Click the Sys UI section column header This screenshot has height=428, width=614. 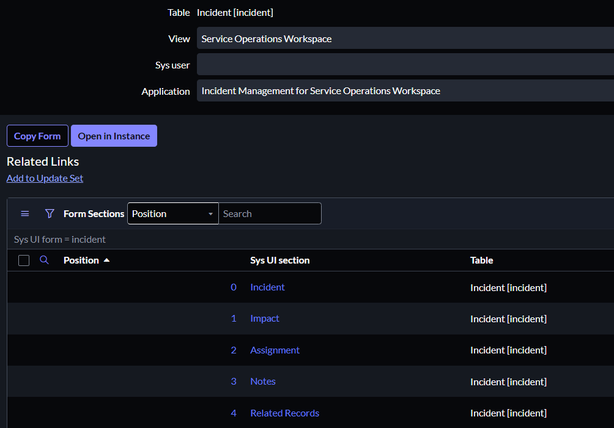coord(280,260)
